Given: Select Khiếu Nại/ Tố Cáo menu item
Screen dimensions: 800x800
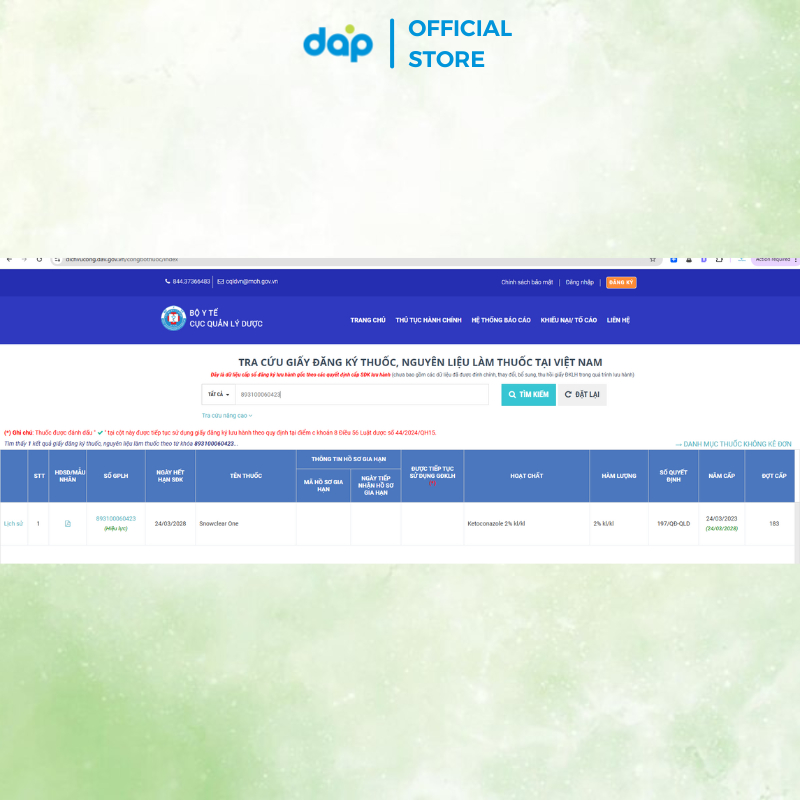Looking at the screenshot, I should coord(568,320).
